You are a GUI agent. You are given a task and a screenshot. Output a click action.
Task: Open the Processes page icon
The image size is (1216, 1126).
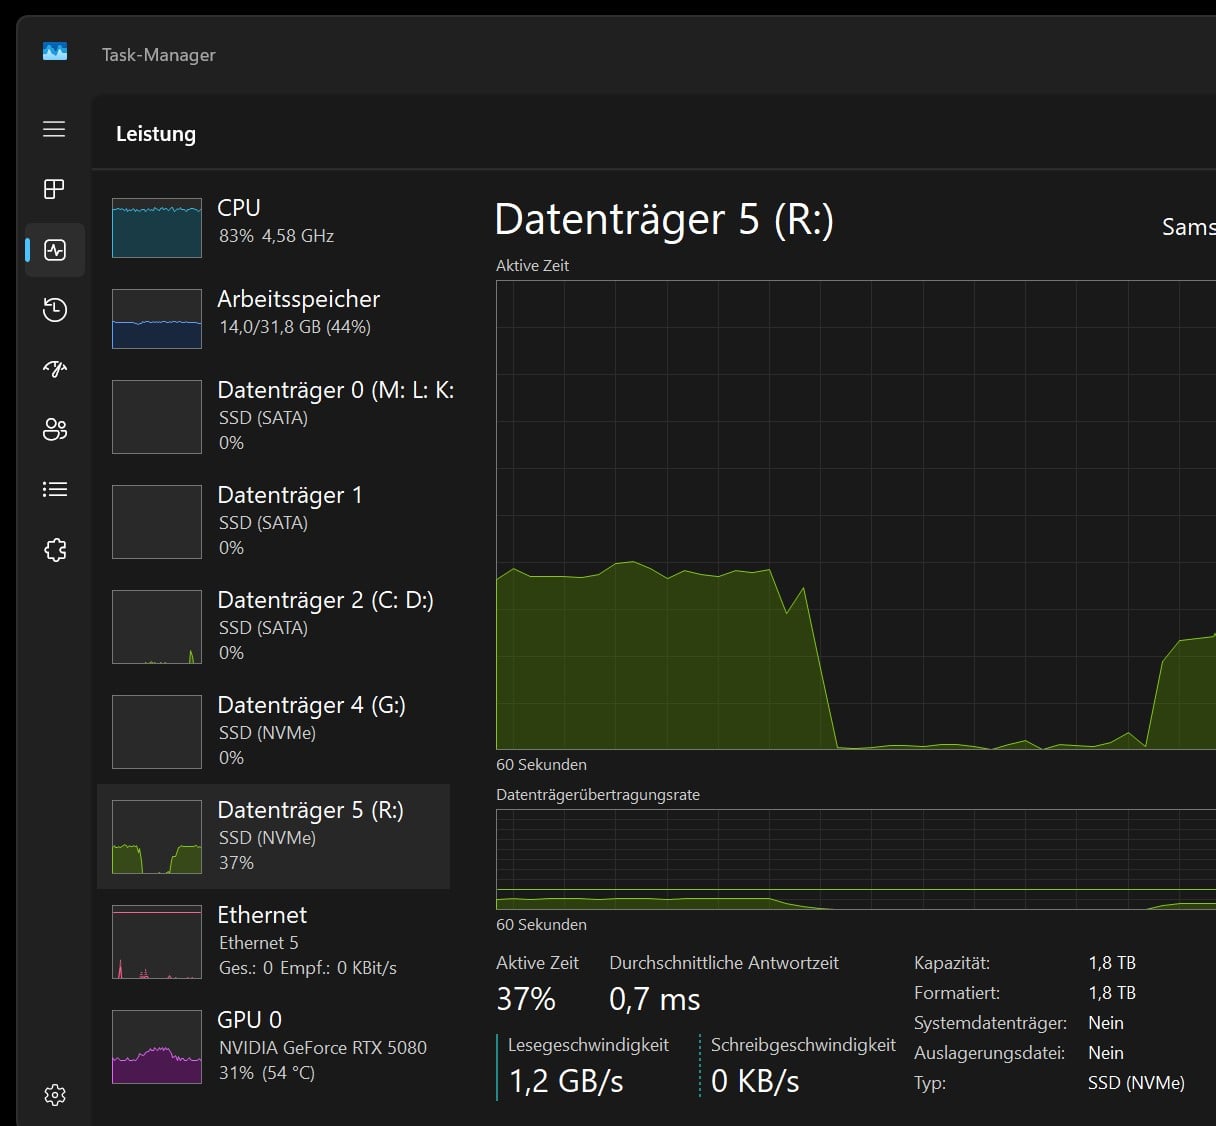pos(54,189)
